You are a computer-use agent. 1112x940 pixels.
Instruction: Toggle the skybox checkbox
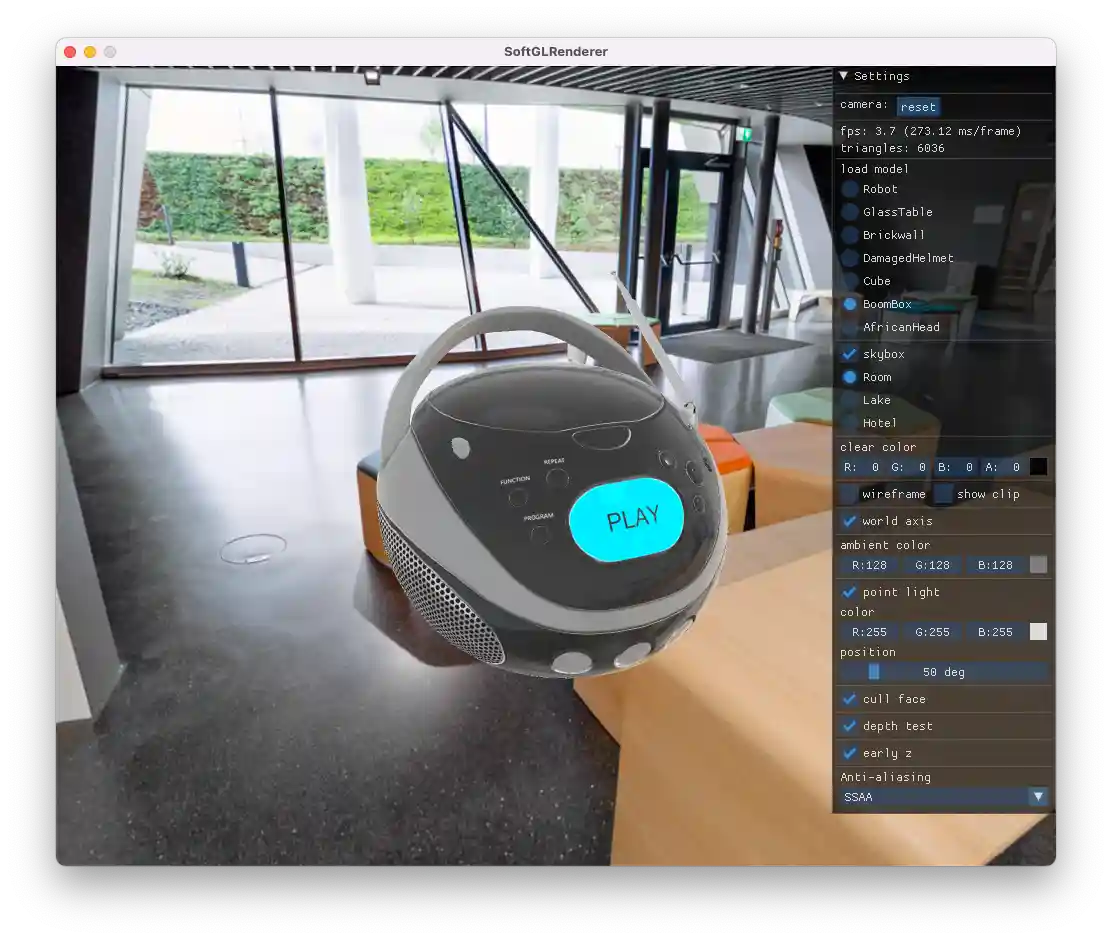click(x=850, y=354)
